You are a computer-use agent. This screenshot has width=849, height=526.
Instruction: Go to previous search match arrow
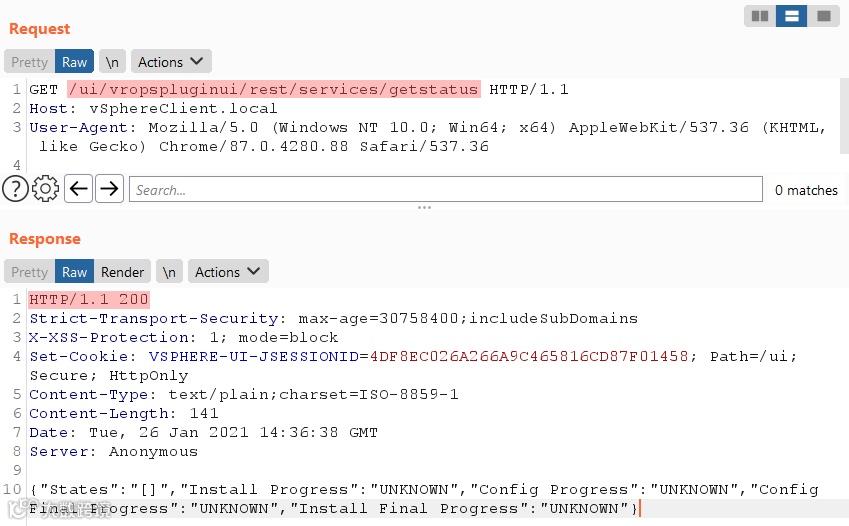(79, 189)
